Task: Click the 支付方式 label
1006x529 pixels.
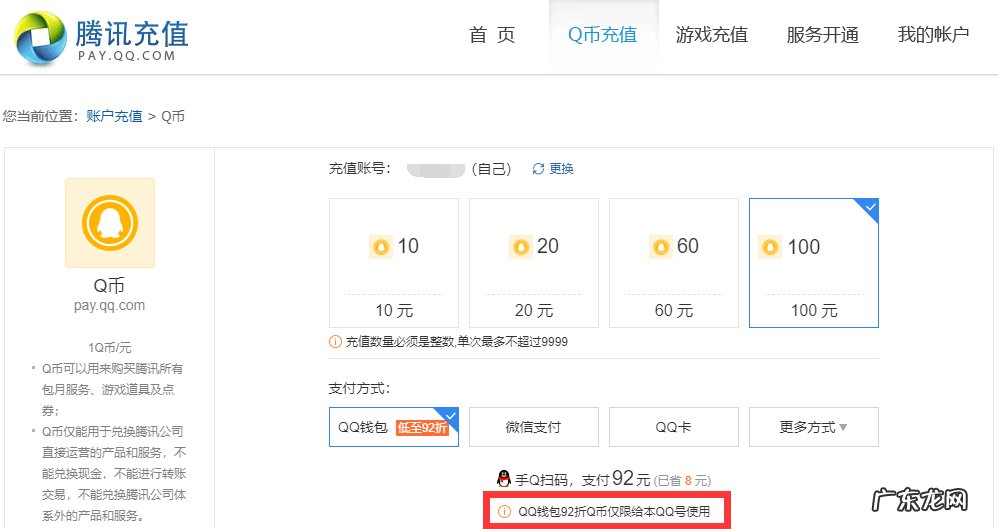Action: [360, 389]
